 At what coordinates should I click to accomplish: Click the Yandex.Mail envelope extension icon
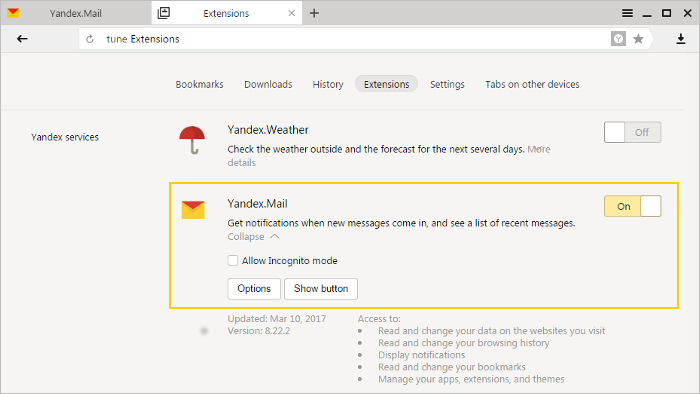(193, 210)
